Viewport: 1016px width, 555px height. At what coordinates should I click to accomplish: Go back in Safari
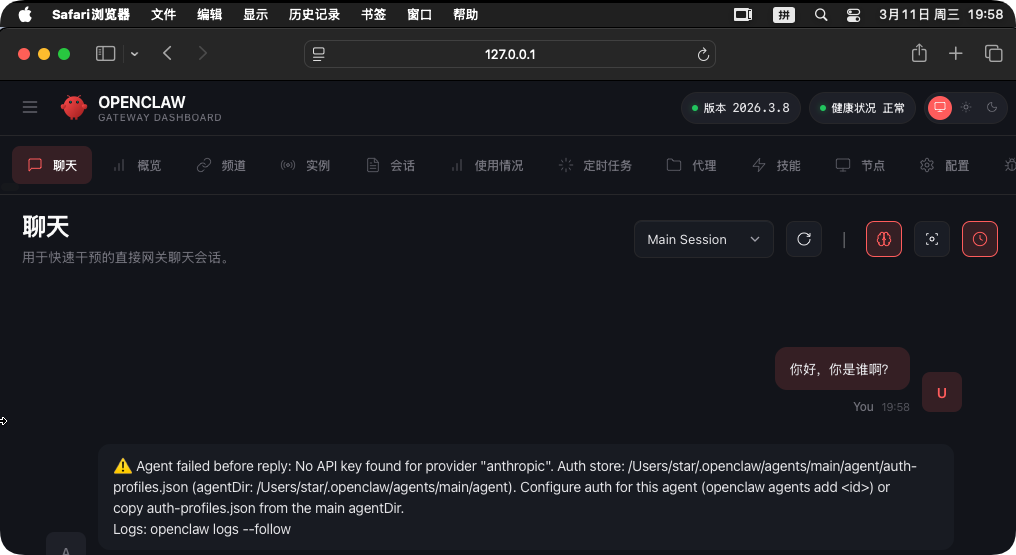click(x=167, y=53)
